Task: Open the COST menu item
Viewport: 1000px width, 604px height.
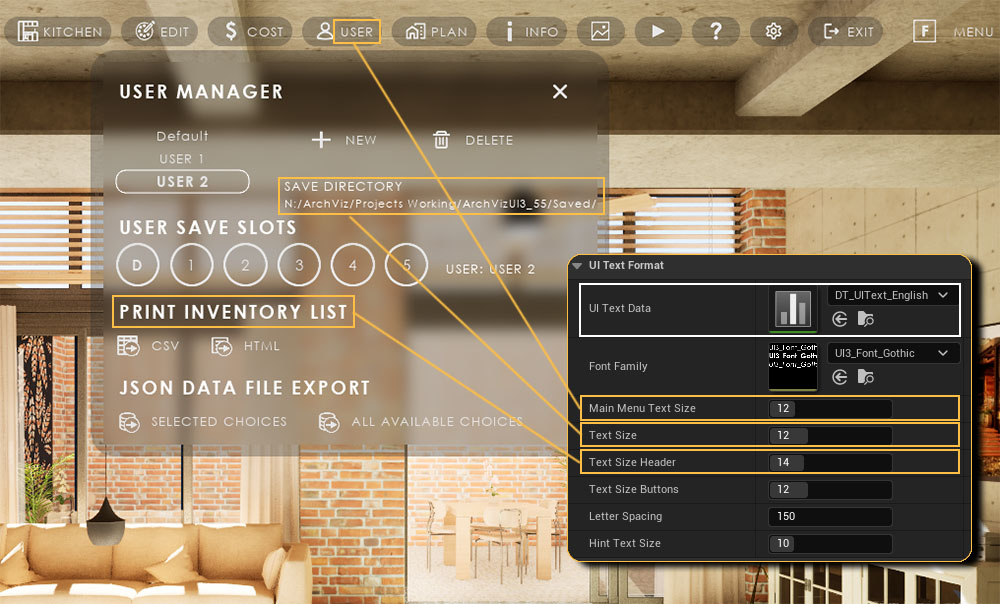Action: 250,31
